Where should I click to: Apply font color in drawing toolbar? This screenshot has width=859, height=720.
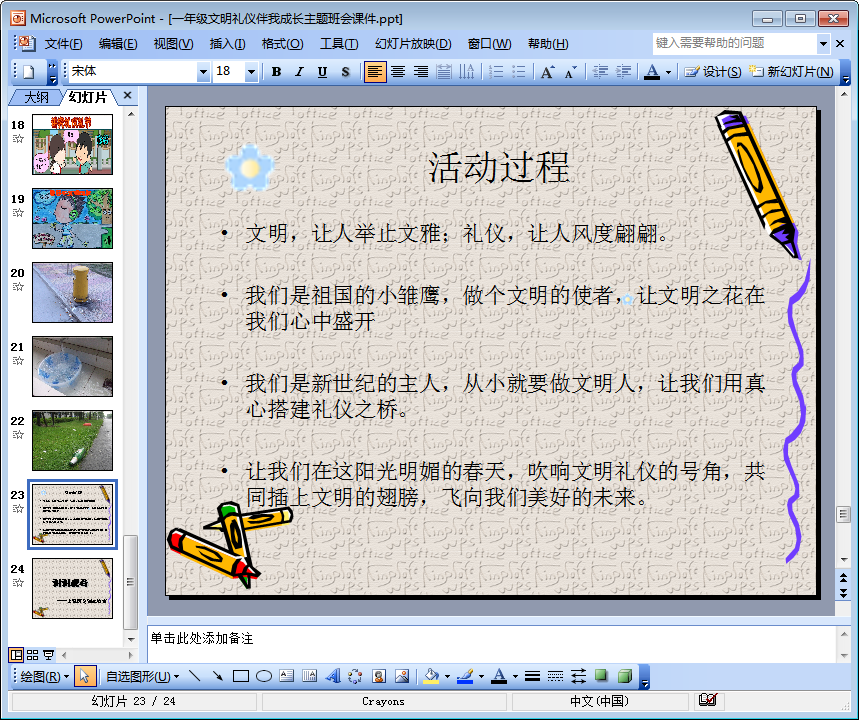499,676
